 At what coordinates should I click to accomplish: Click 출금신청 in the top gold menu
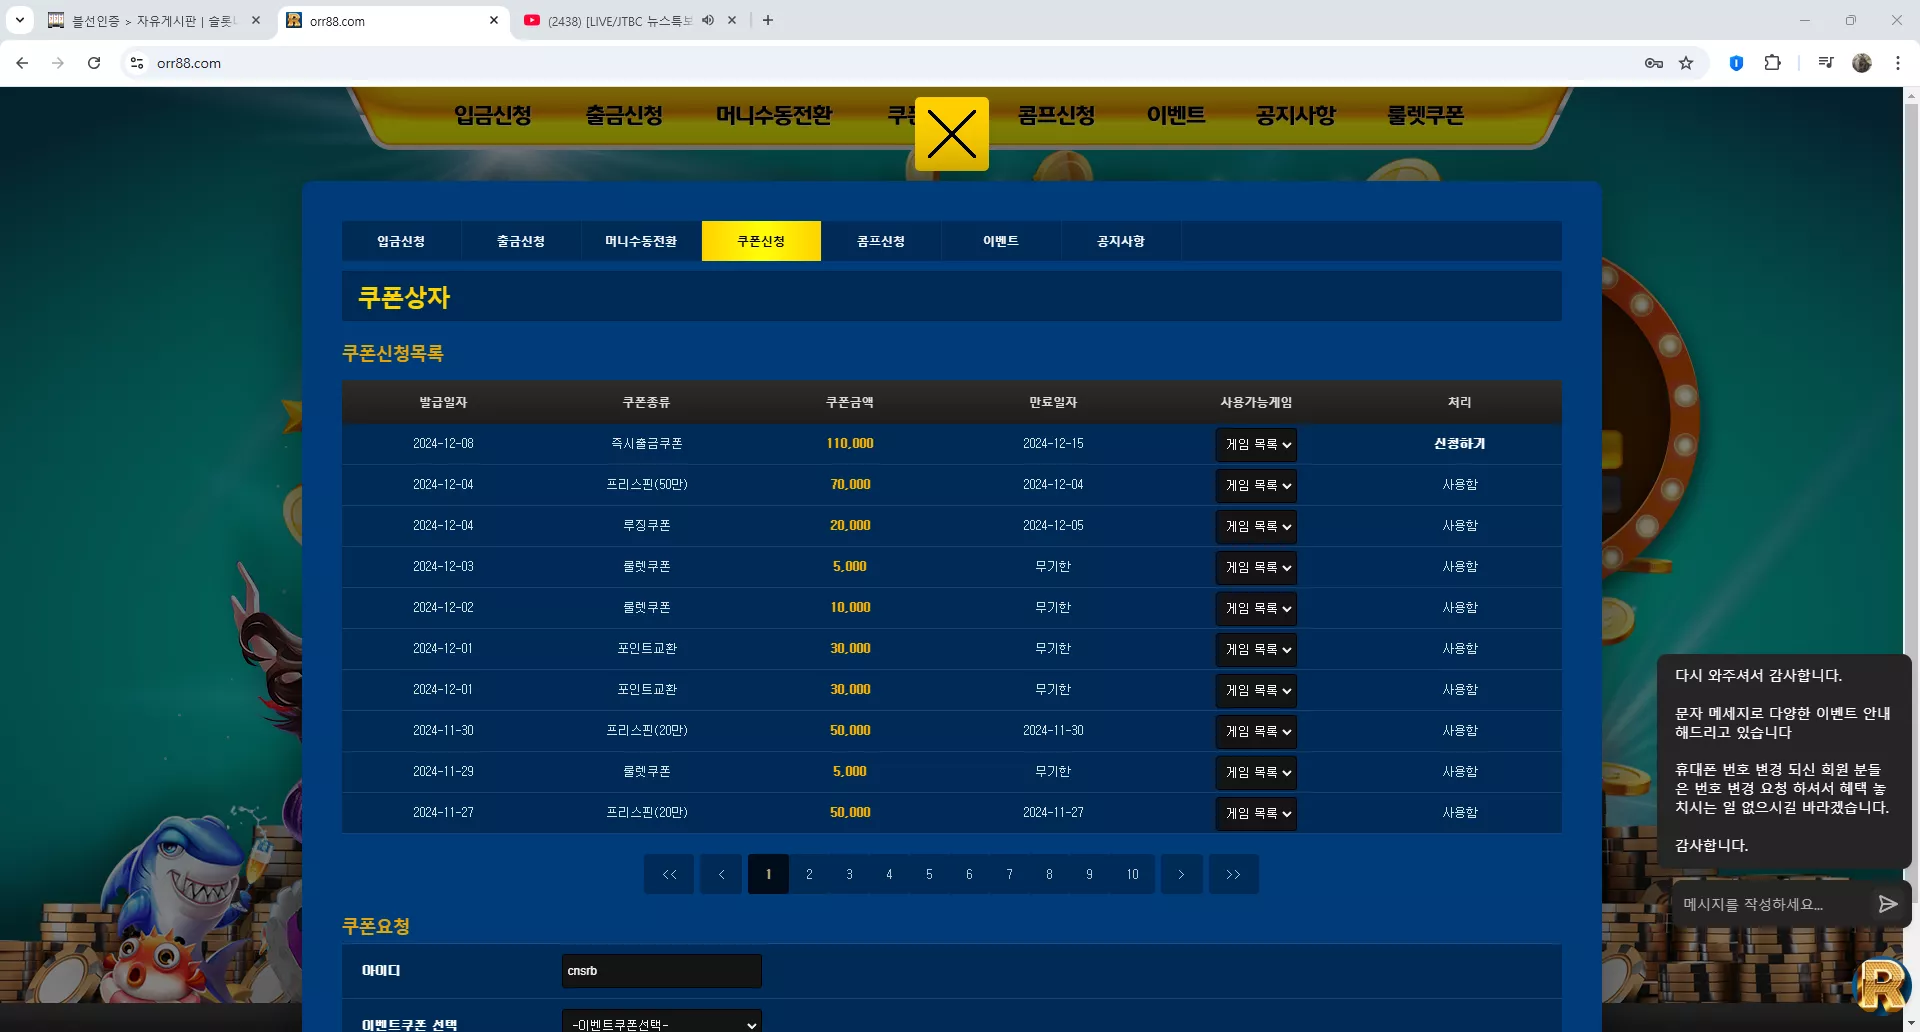click(x=625, y=116)
